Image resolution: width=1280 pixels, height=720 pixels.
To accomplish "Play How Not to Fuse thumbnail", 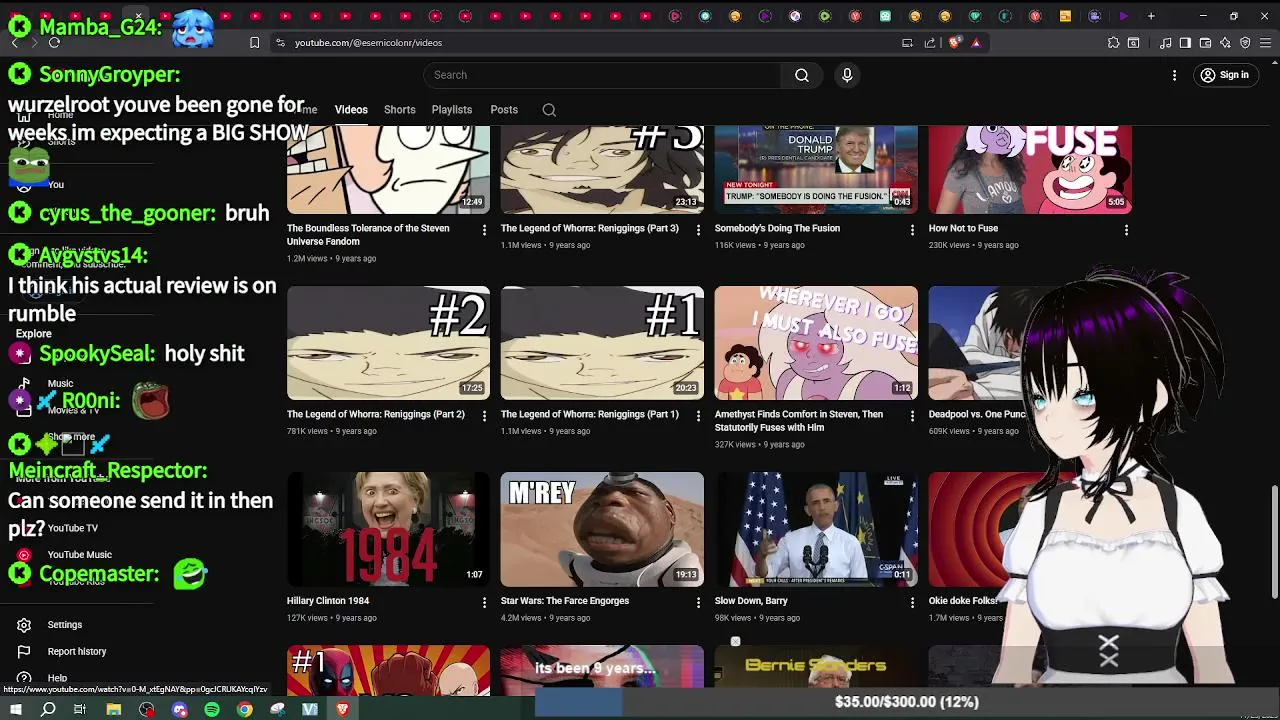I will 1030,169.
